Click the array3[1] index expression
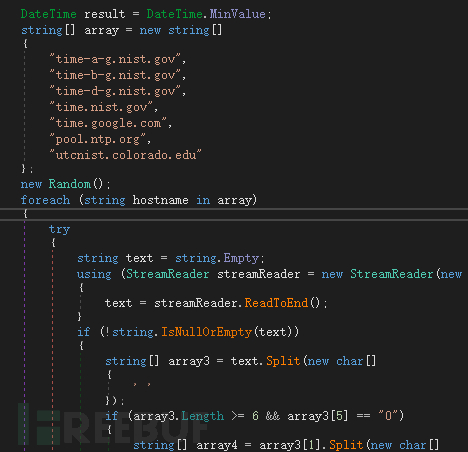 pyautogui.click(x=290, y=445)
